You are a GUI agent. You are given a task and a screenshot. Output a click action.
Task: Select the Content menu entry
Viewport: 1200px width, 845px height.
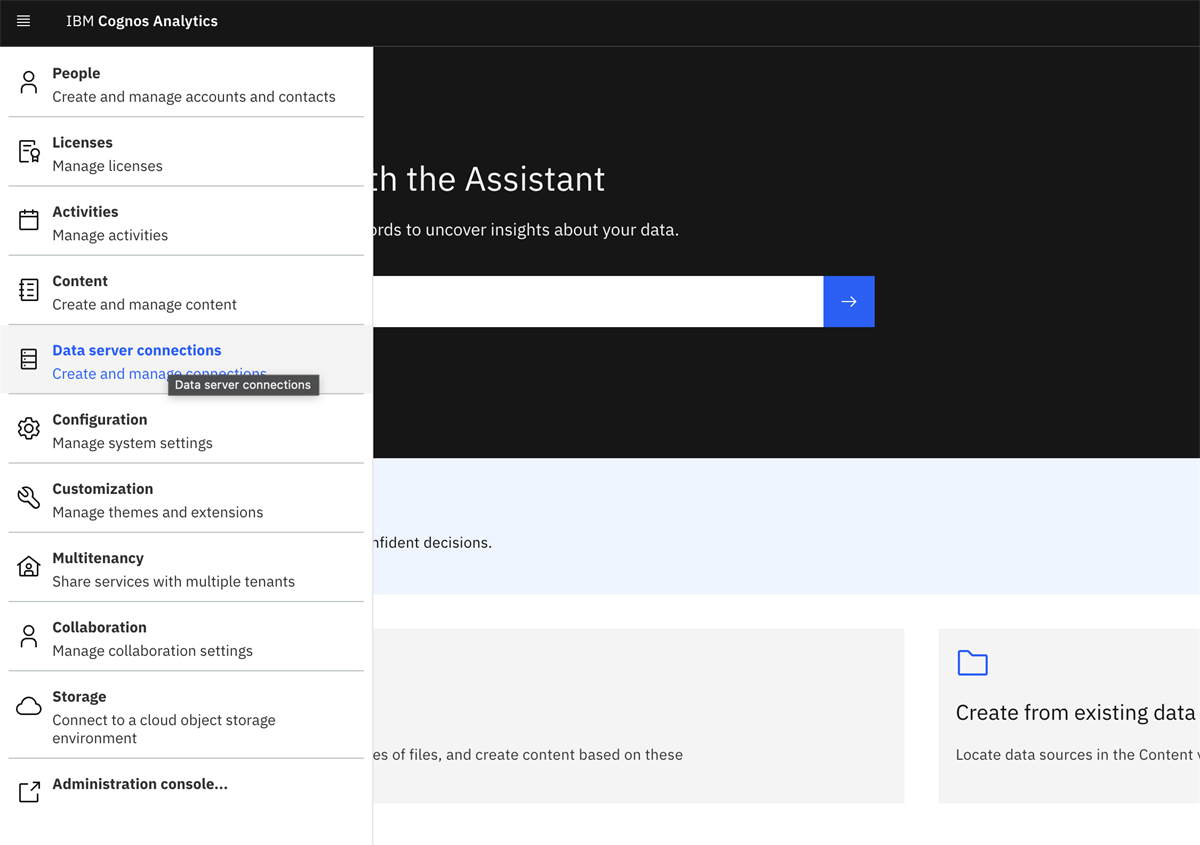(80, 281)
